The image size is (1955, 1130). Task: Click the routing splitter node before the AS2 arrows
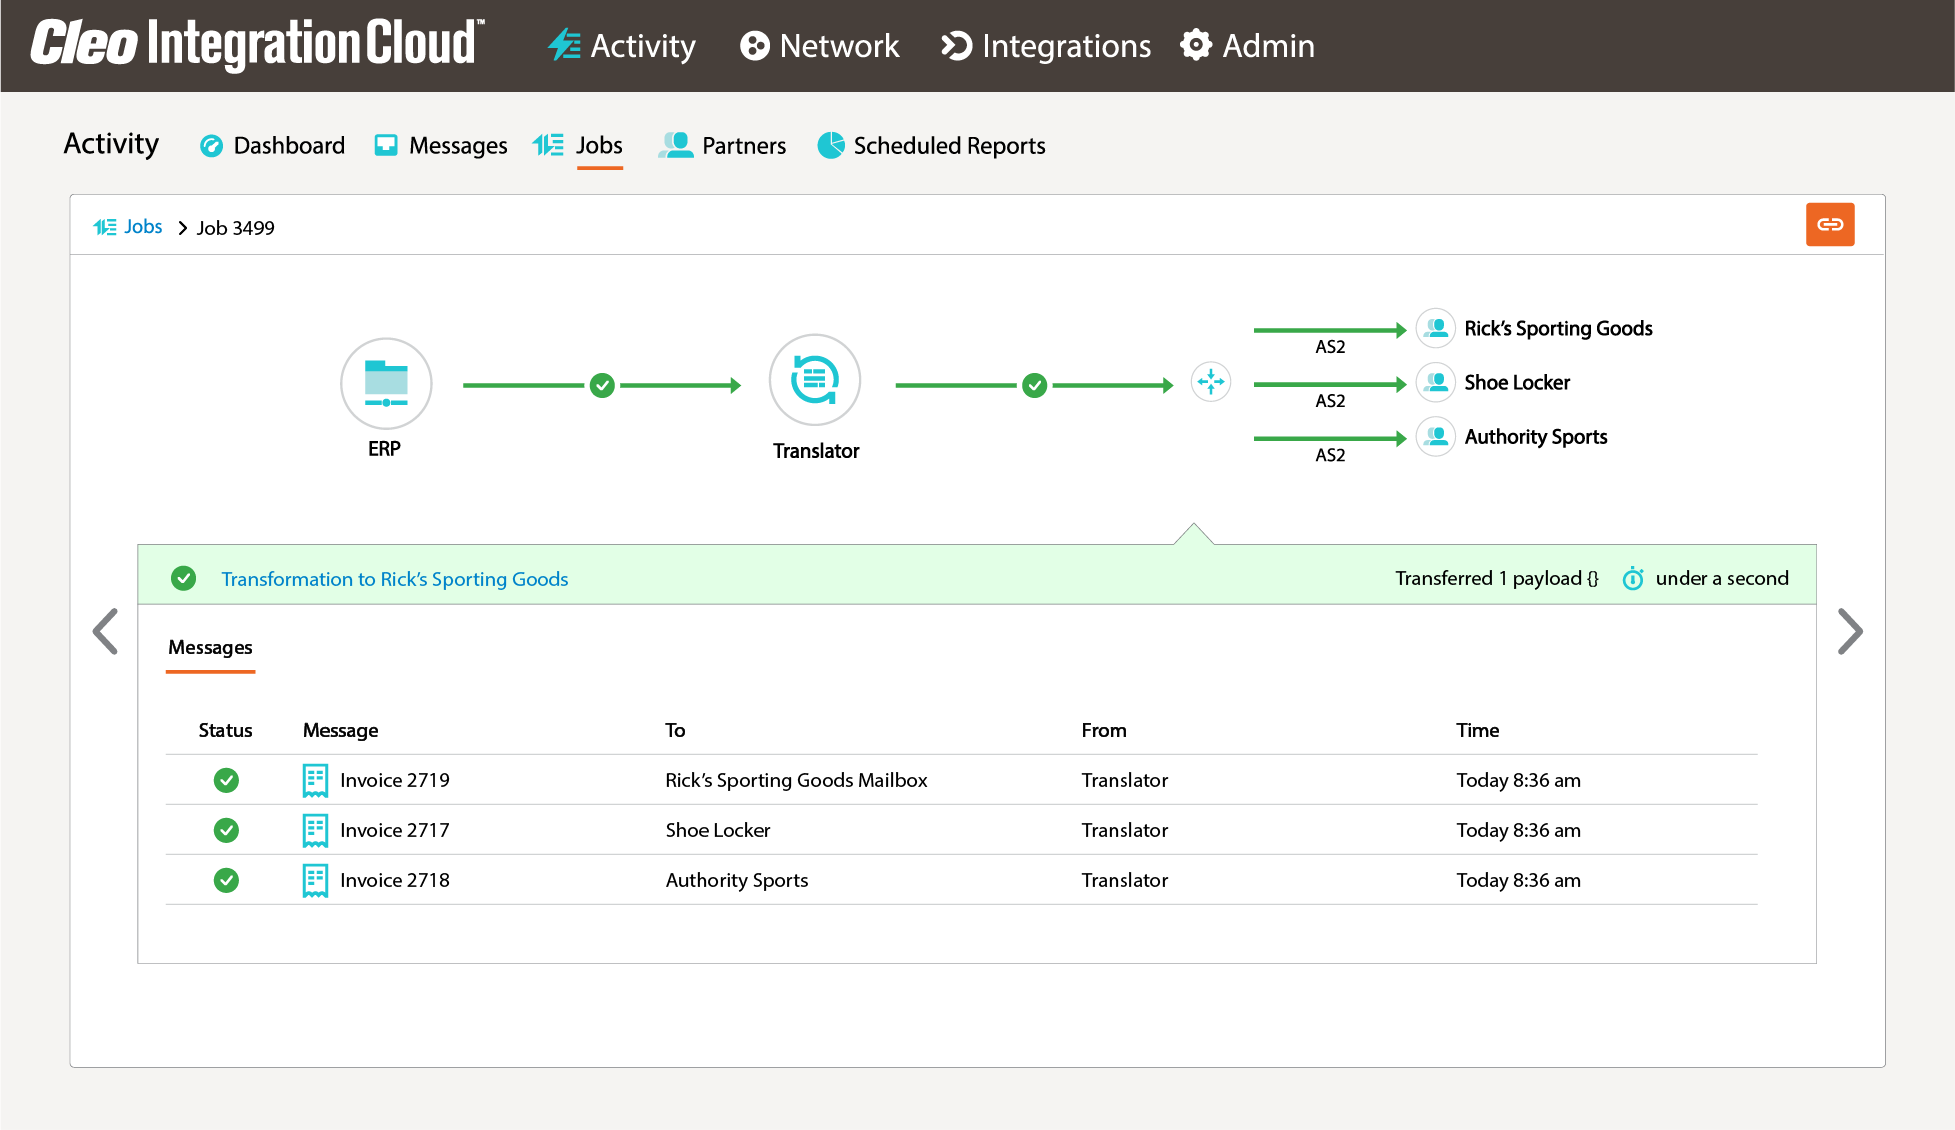pyautogui.click(x=1211, y=382)
